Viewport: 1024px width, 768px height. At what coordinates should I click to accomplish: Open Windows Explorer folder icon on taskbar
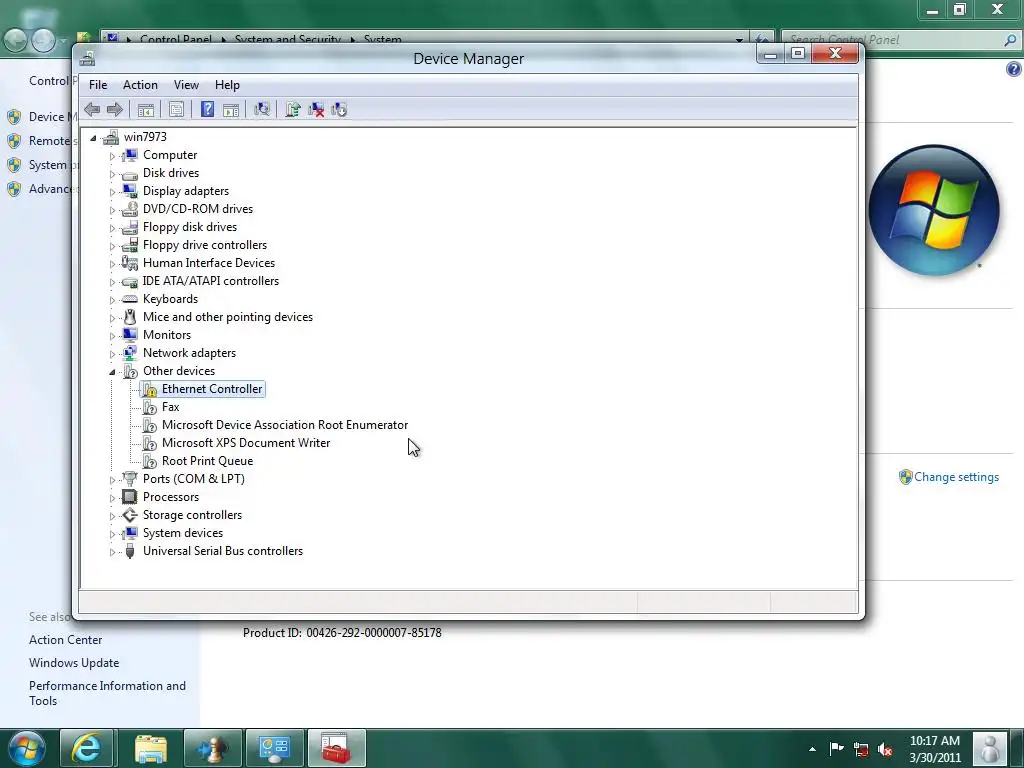pyautogui.click(x=151, y=748)
